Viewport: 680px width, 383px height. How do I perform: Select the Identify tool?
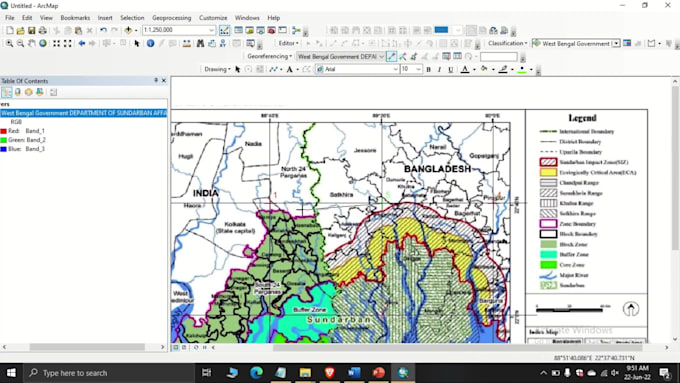click(x=150, y=43)
